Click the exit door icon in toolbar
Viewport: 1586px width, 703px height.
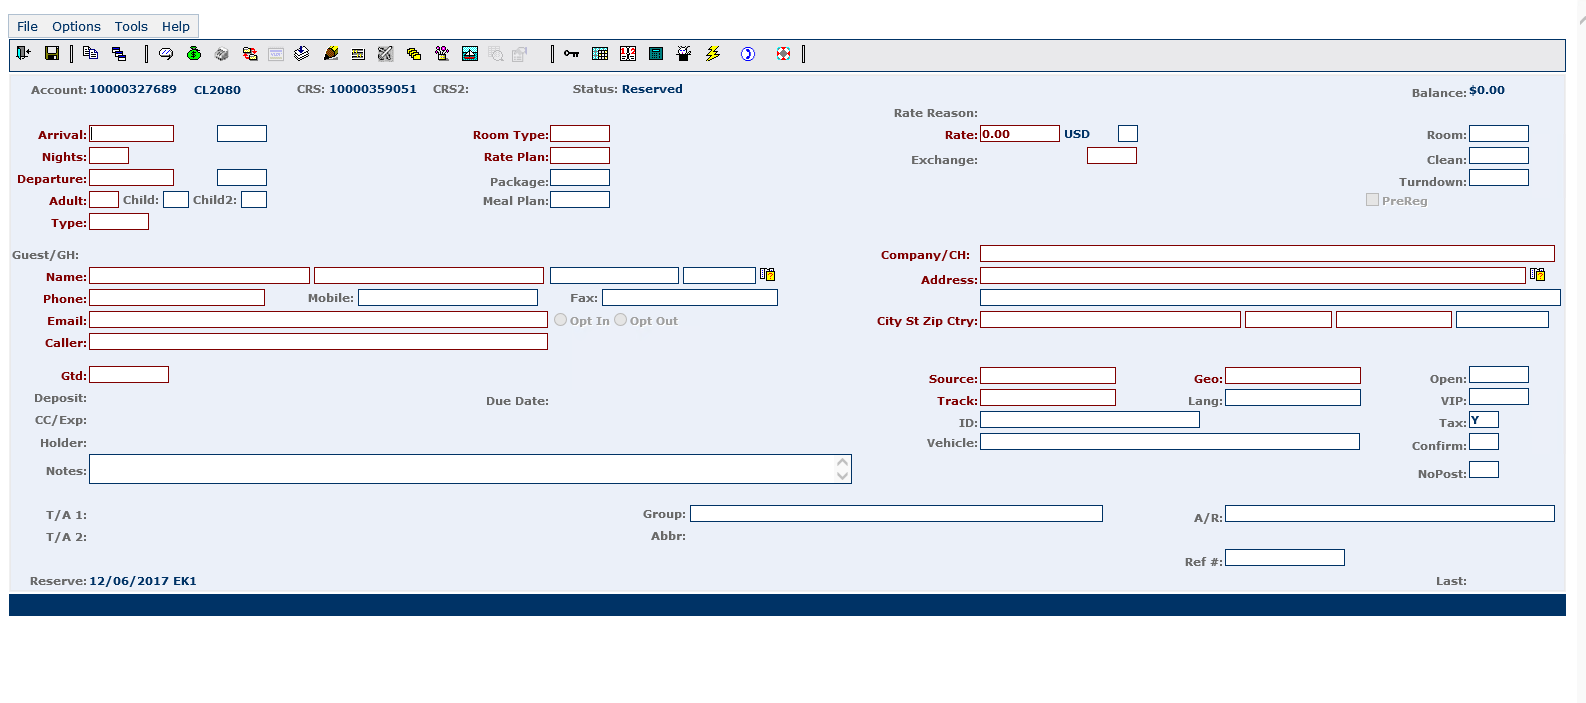click(24, 54)
